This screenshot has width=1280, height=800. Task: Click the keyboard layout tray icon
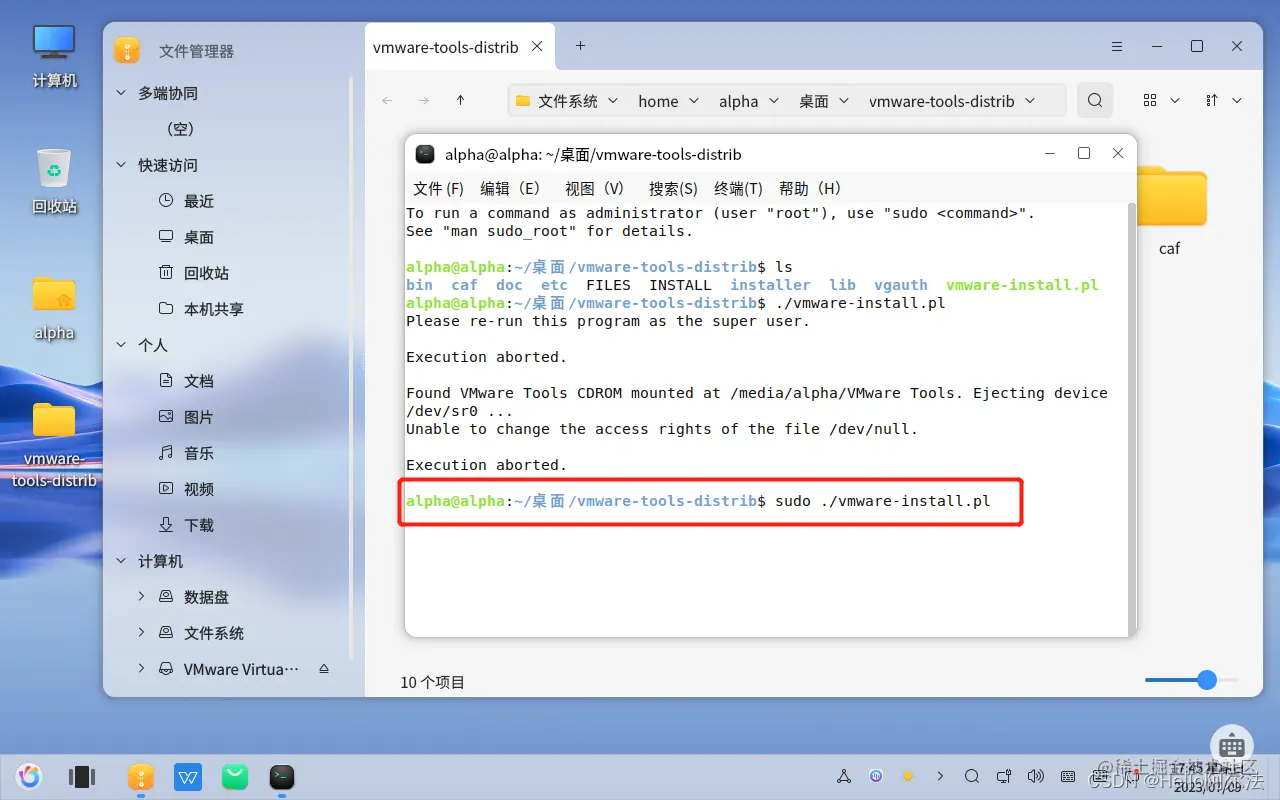[x=1068, y=776]
